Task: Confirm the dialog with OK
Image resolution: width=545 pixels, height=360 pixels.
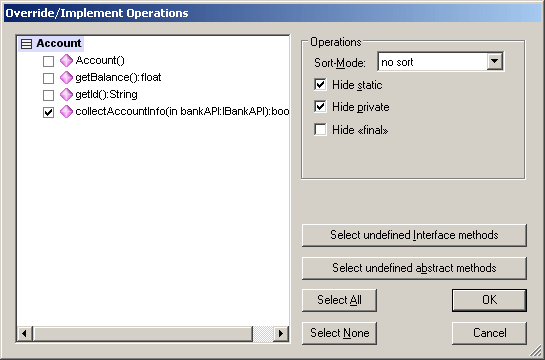Action: pyautogui.click(x=489, y=300)
